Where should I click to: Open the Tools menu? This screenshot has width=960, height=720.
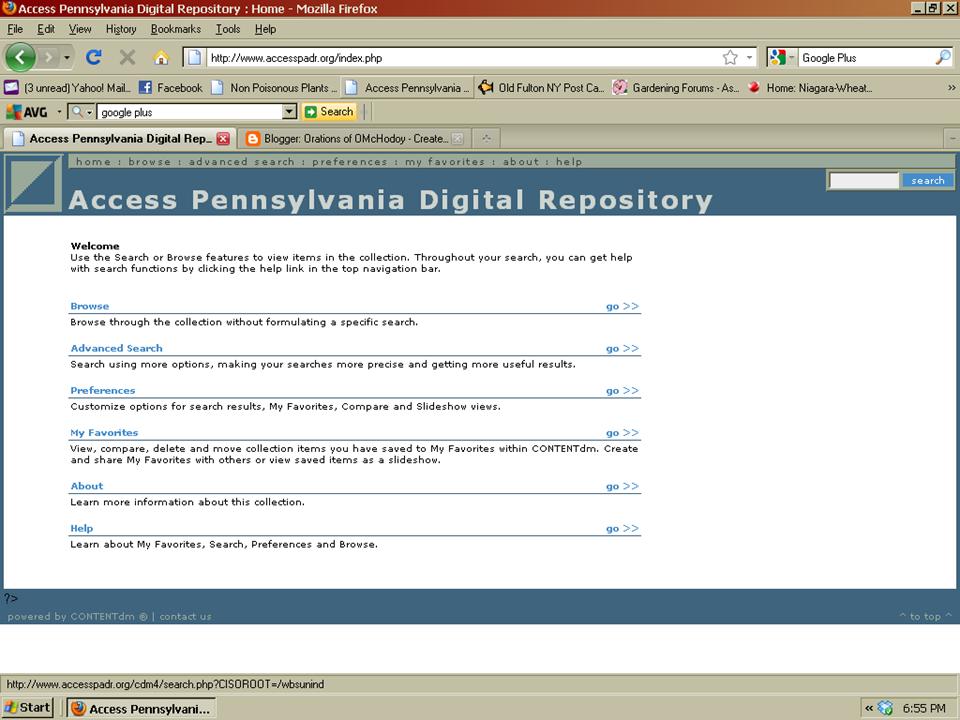click(228, 29)
